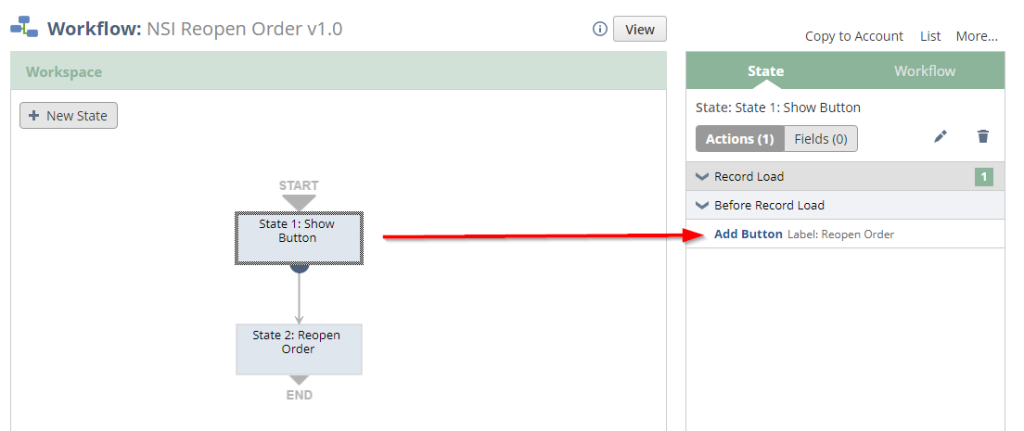The width and height of the screenshot is (1024, 431).
Task: Click the Record Load count badge
Action: click(984, 177)
